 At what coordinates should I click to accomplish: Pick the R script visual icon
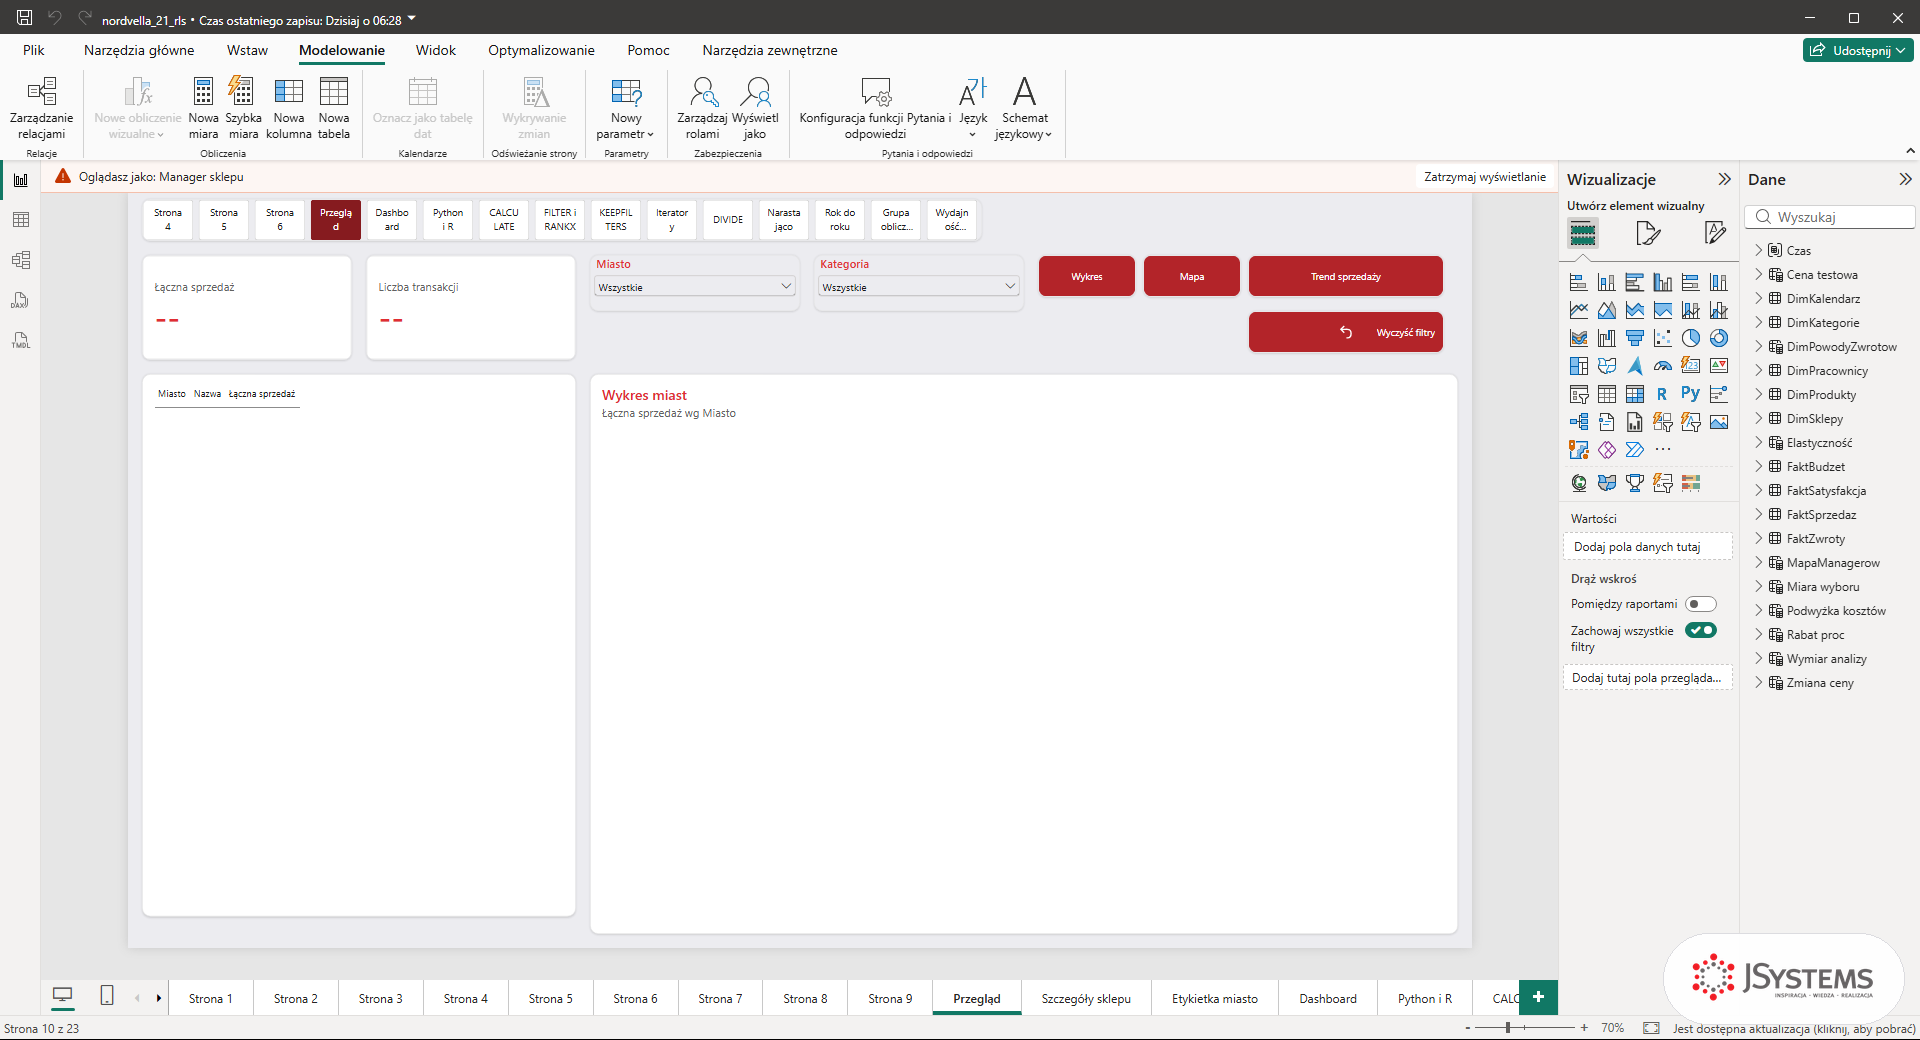1662,394
